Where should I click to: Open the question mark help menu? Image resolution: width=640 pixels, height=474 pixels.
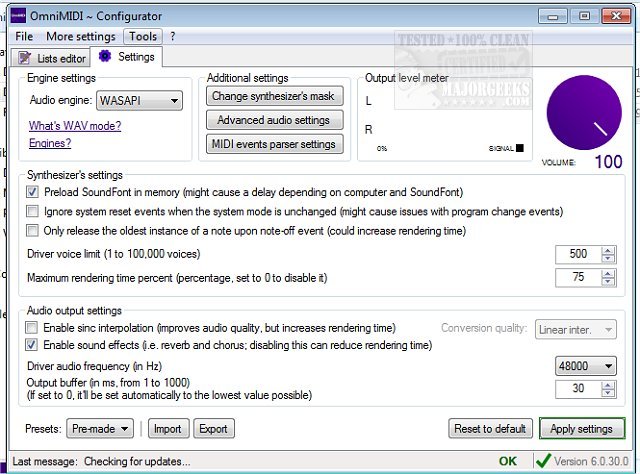point(173,36)
